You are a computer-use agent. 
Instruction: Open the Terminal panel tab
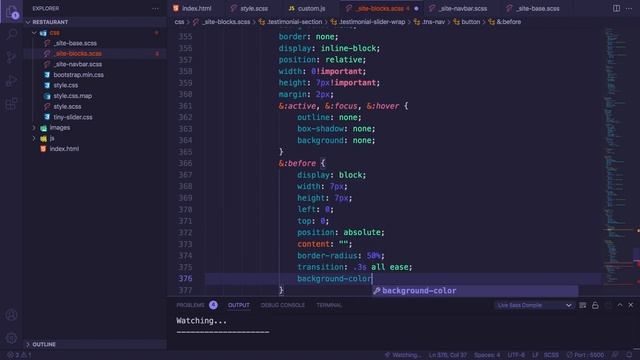click(329, 305)
